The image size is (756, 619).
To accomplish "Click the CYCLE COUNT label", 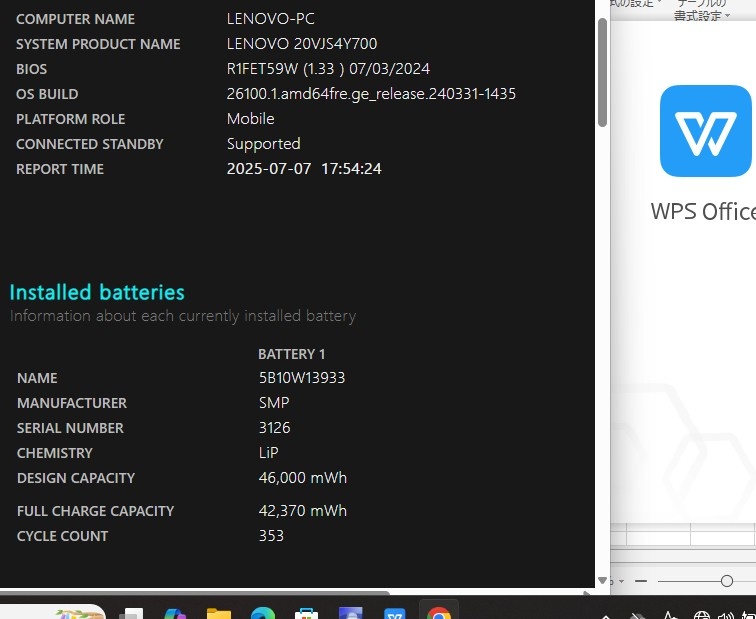I will click(62, 536).
